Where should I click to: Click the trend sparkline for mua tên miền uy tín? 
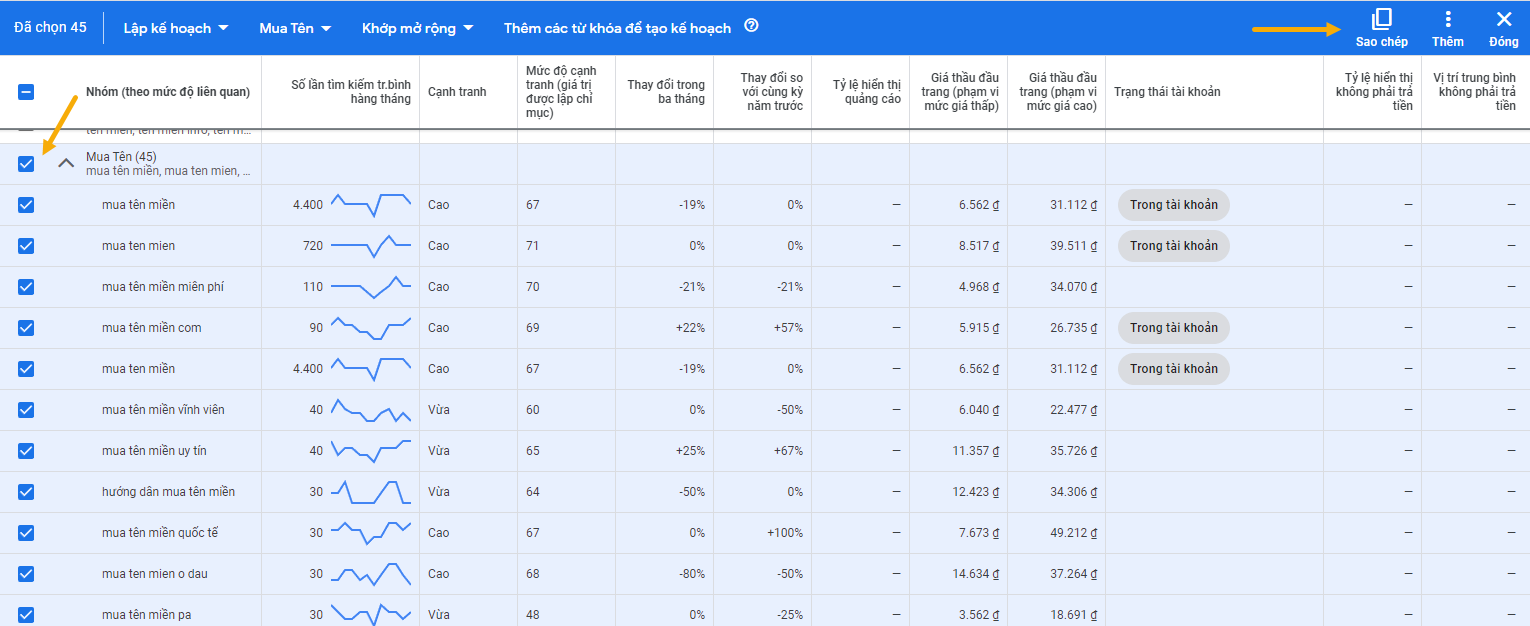coord(371,451)
